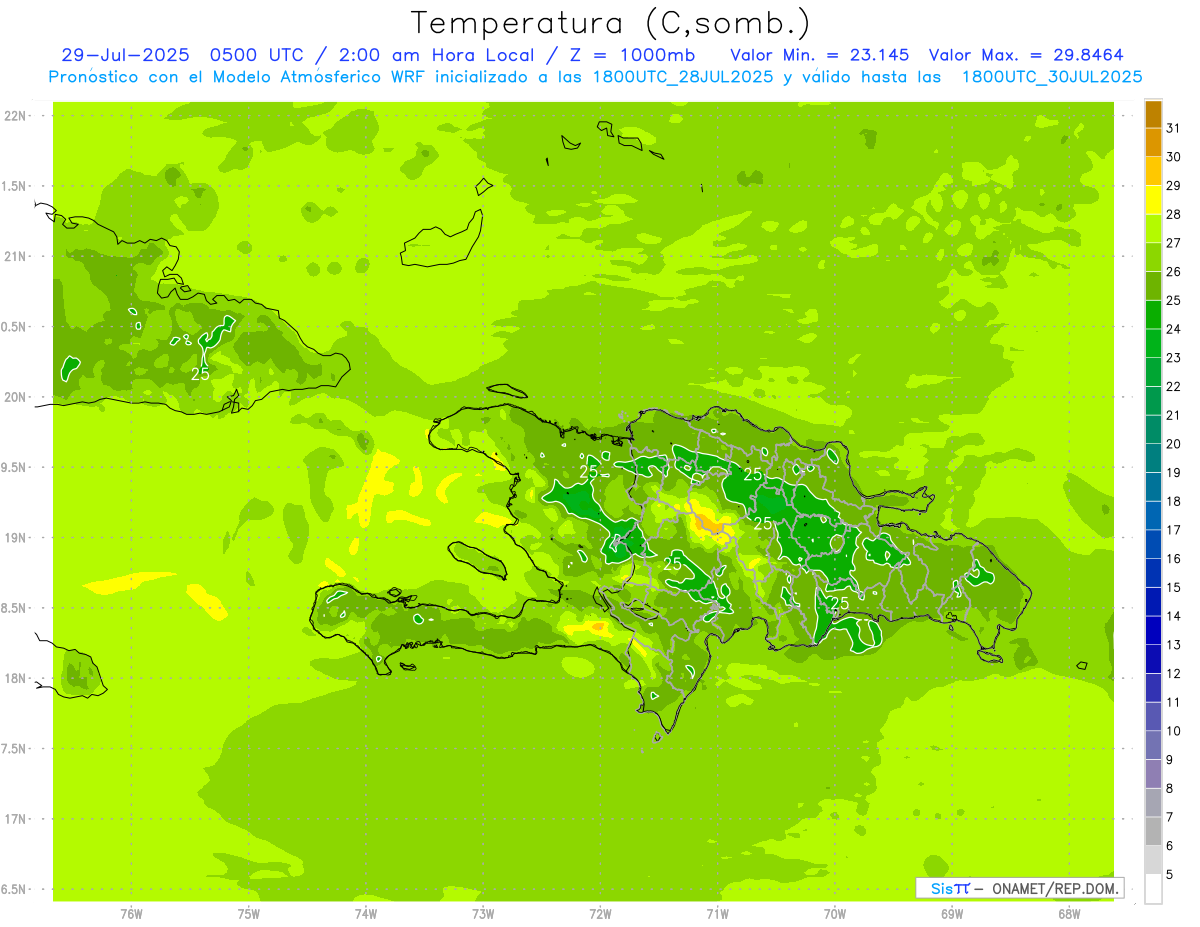Click the "21N" latitude label
This screenshot has height=927, width=1200.
[x=16, y=256]
